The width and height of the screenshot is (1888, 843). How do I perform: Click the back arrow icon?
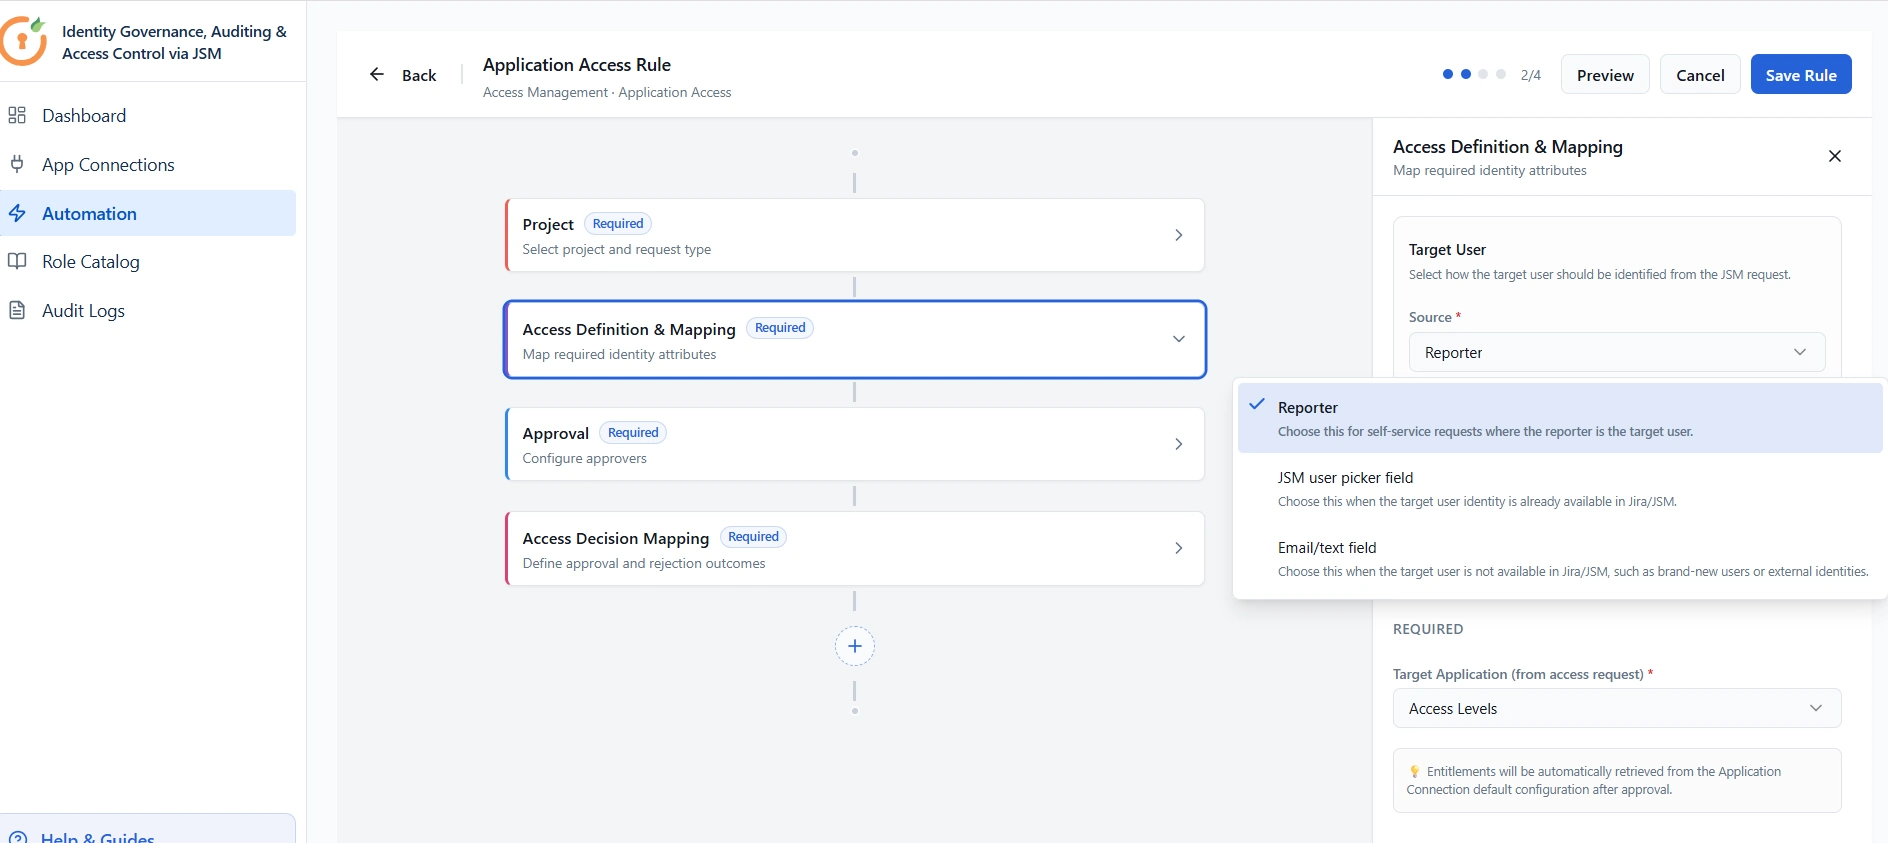pyautogui.click(x=377, y=74)
